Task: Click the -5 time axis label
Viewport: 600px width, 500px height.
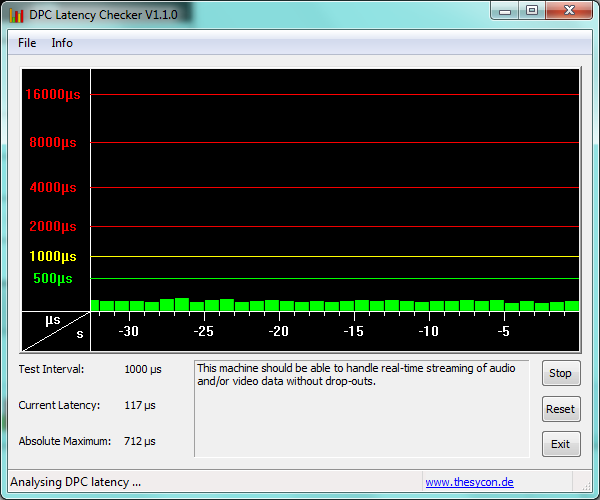Action: pyautogui.click(x=504, y=331)
